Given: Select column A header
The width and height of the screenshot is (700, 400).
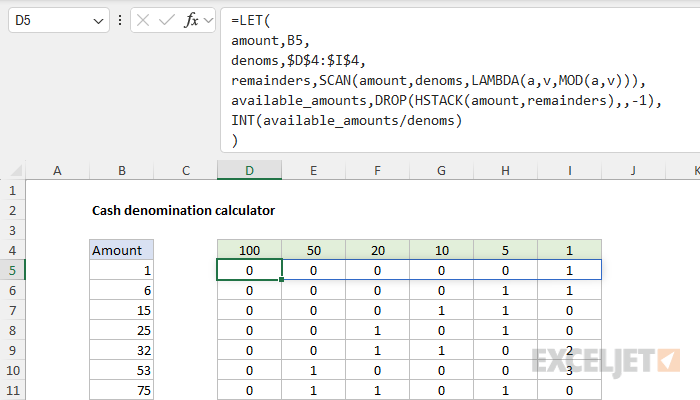Looking at the screenshot, I should [57, 171].
